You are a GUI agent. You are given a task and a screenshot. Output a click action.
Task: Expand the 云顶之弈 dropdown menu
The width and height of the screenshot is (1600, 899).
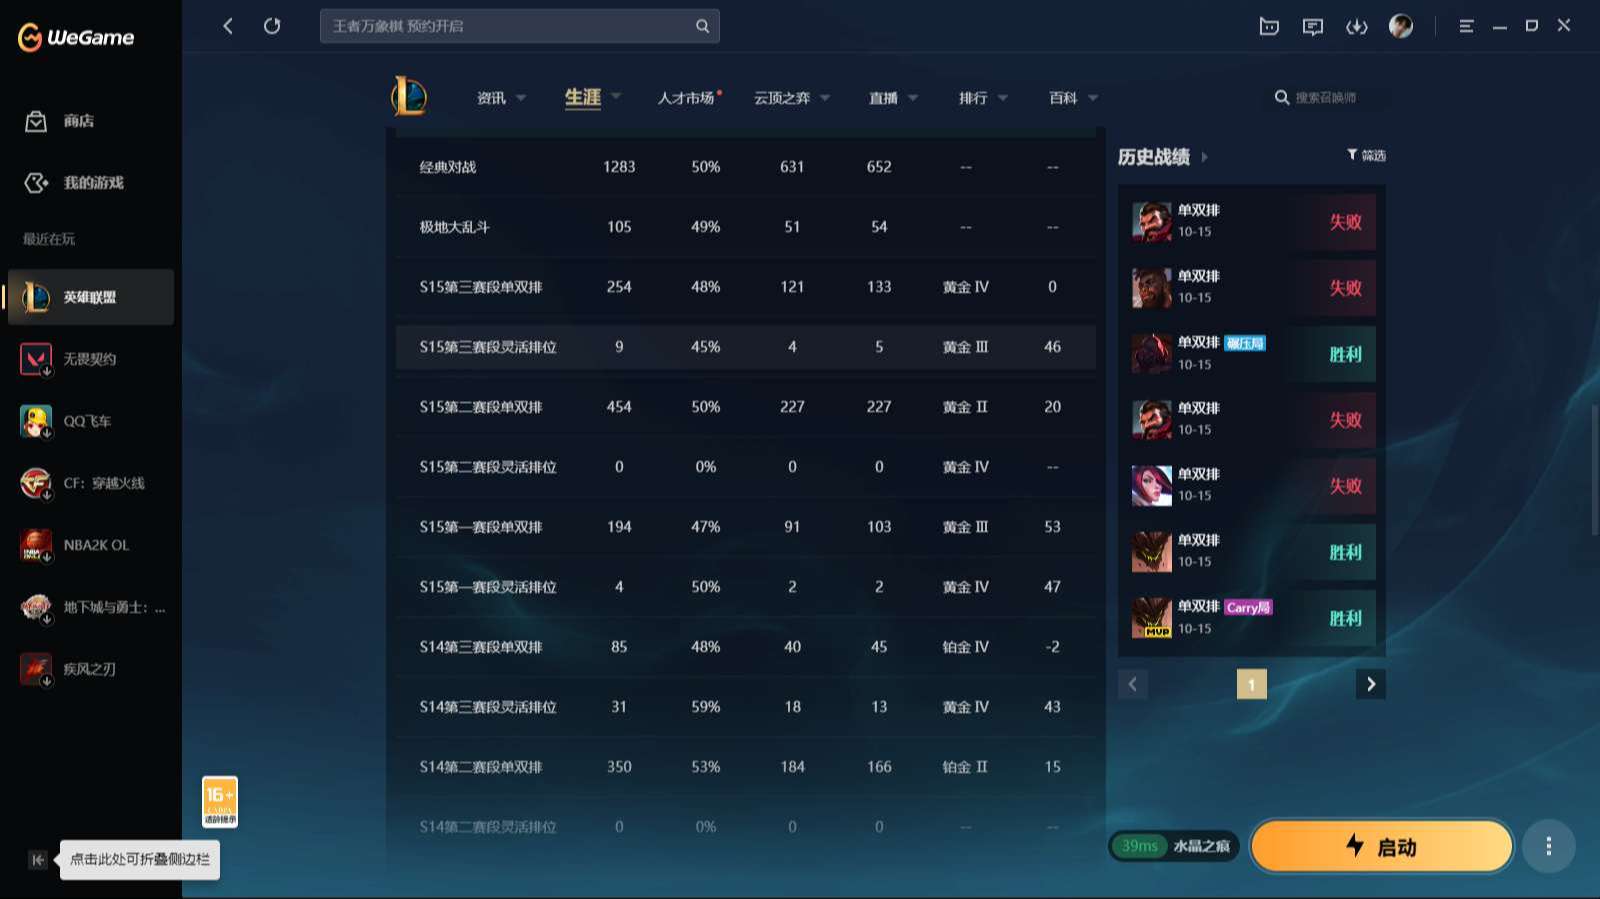click(792, 98)
